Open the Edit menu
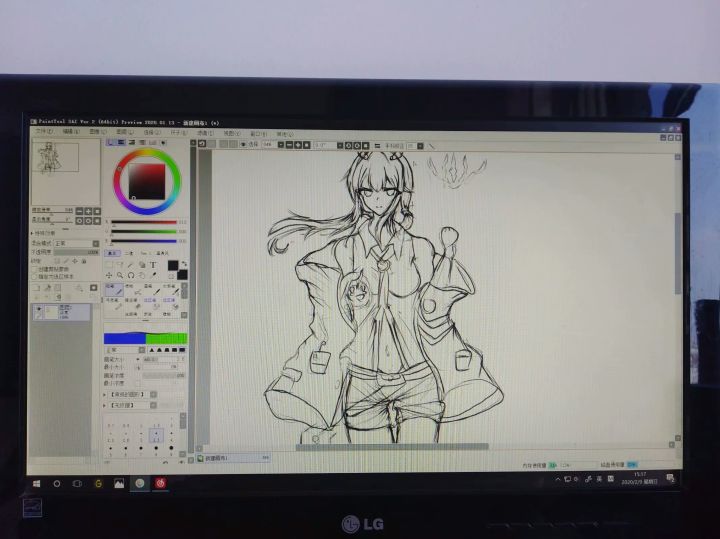 pos(71,131)
